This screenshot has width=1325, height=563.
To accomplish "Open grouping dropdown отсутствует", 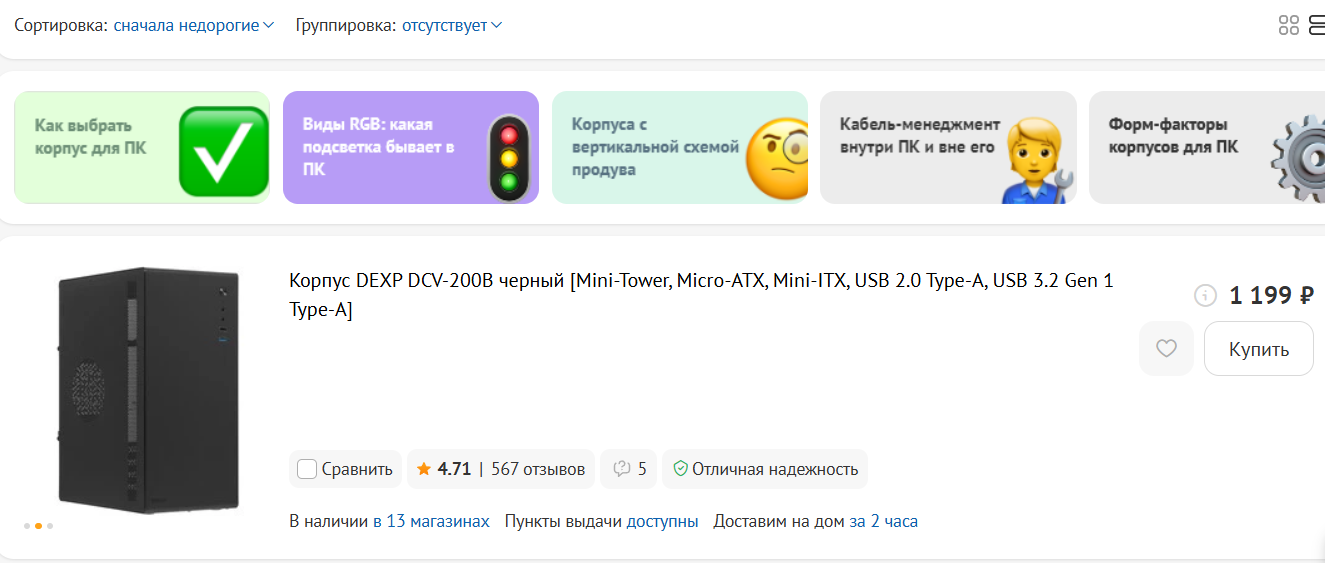I will [452, 25].
